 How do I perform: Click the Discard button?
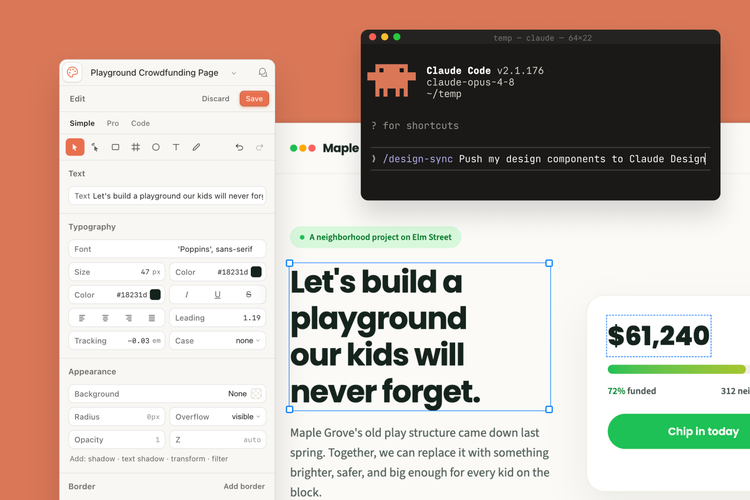(216, 99)
